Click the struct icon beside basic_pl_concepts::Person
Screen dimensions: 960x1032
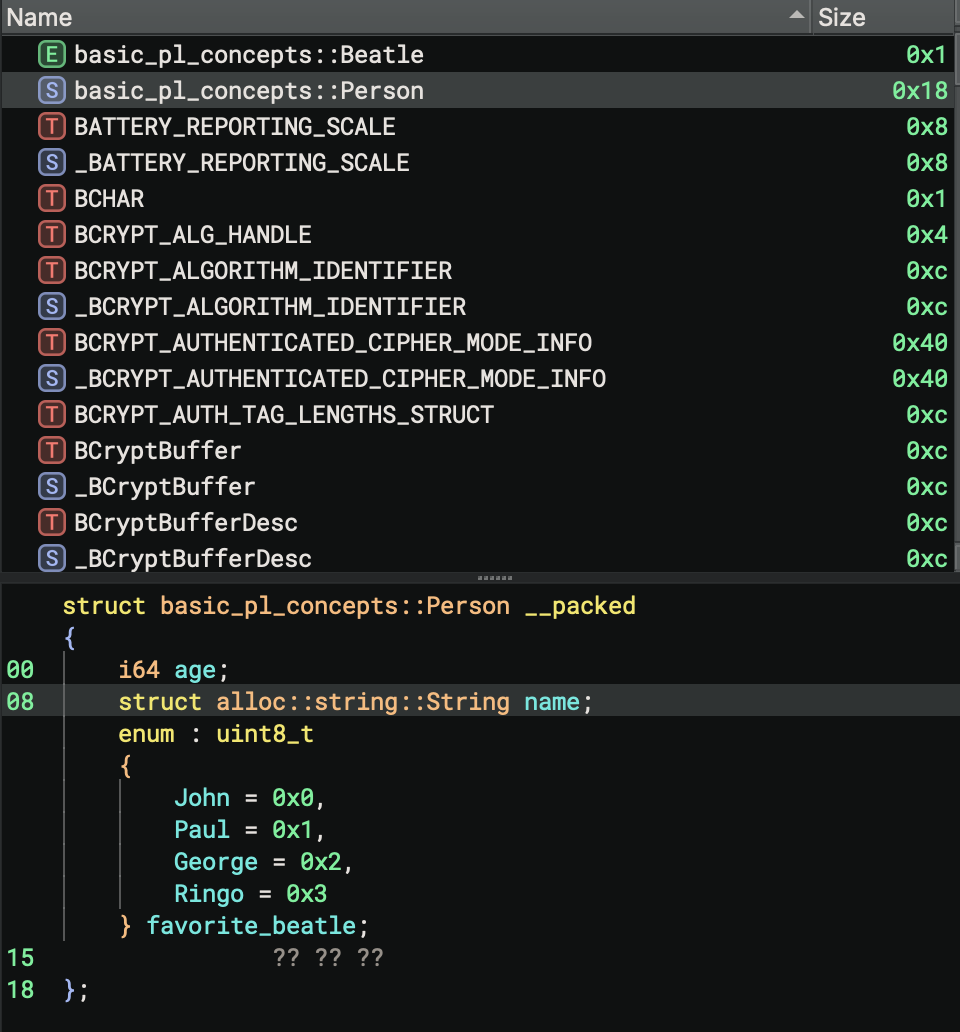pyautogui.click(x=51, y=91)
